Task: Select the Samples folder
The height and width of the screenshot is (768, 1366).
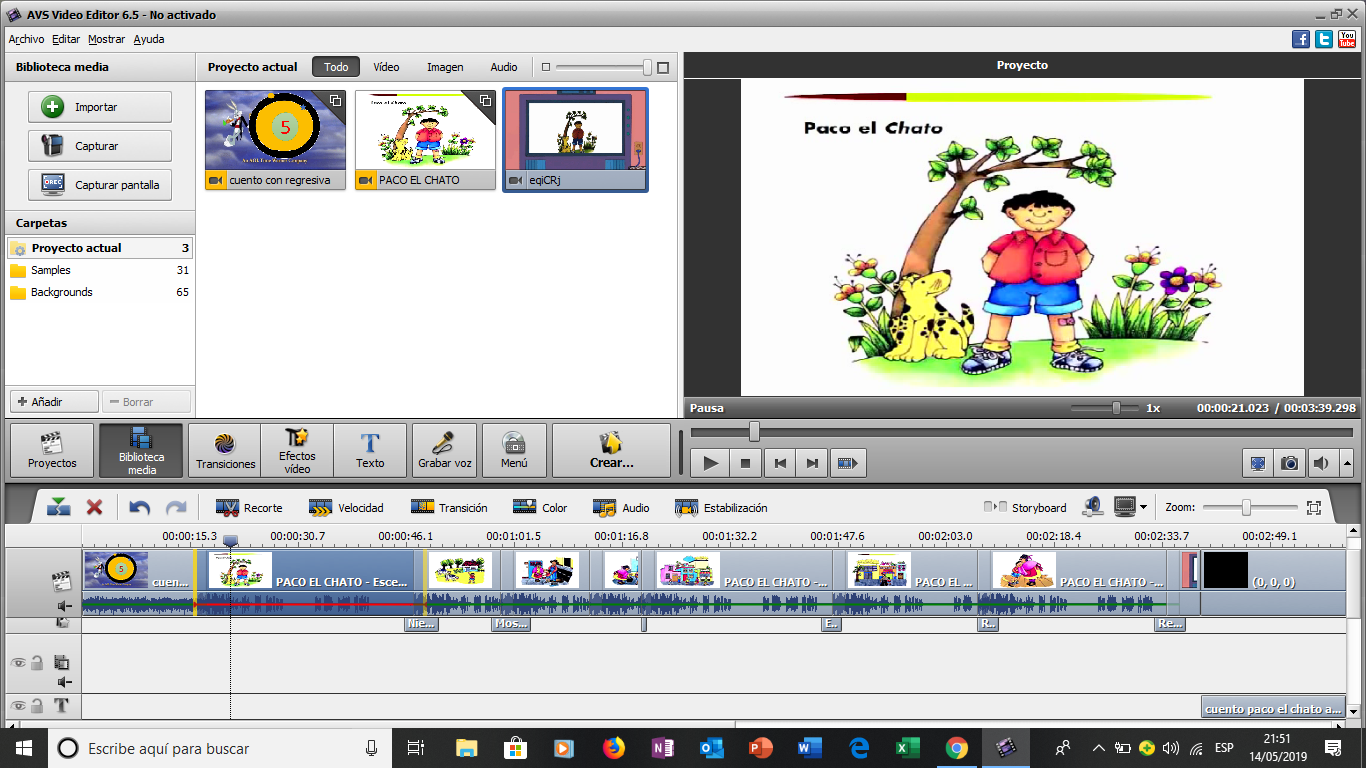Action: [x=99, y=270]
